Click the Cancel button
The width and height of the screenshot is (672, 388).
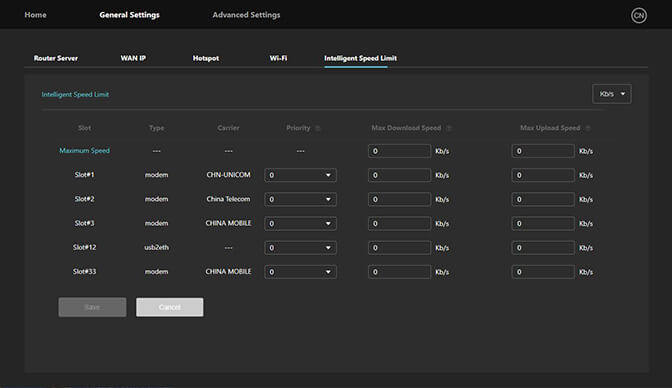(170, 307)
